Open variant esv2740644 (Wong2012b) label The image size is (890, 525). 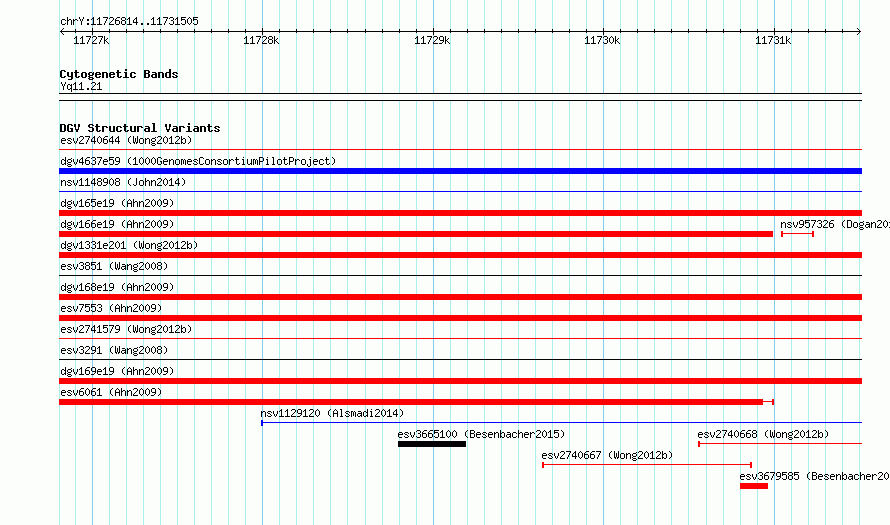[x=126, y=140]
